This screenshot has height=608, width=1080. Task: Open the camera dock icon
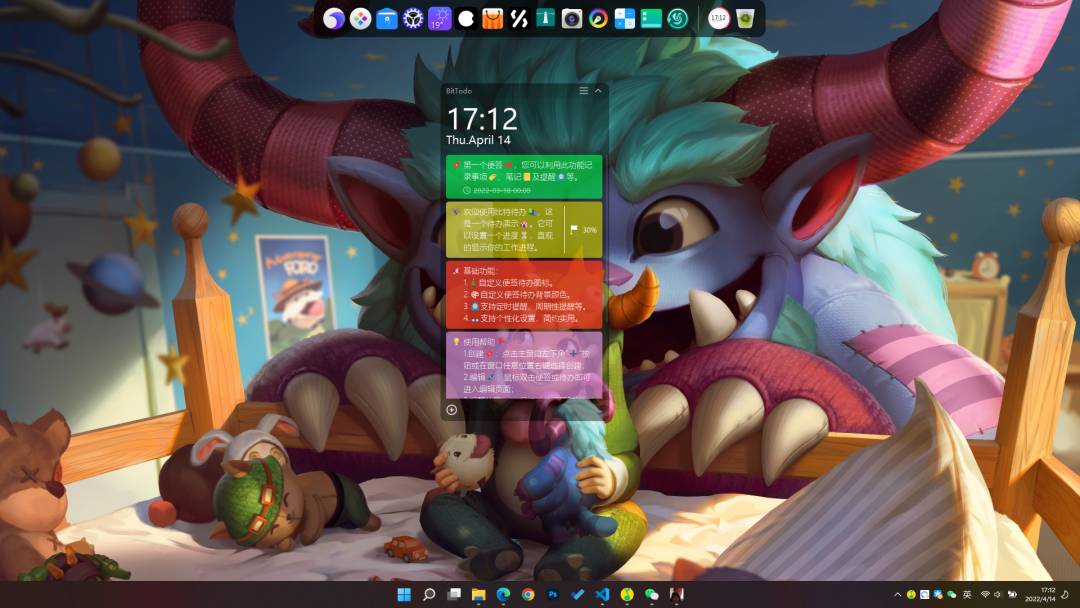pos(572,19)
